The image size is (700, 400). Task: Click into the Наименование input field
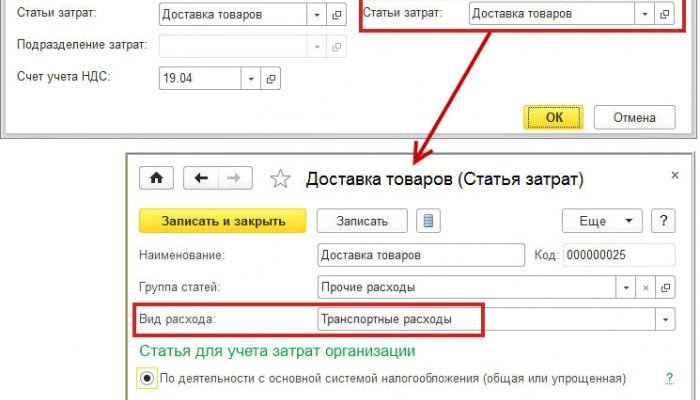click(419, 255)
